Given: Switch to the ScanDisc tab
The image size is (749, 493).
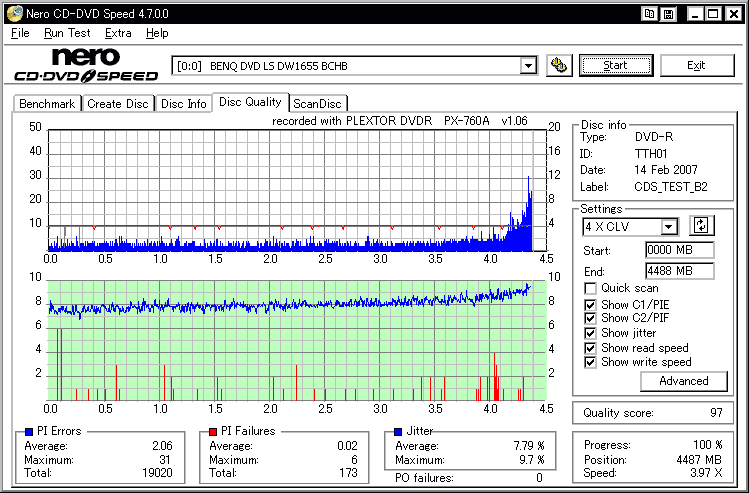Looking at the screenshot, I should pos(318,104).
